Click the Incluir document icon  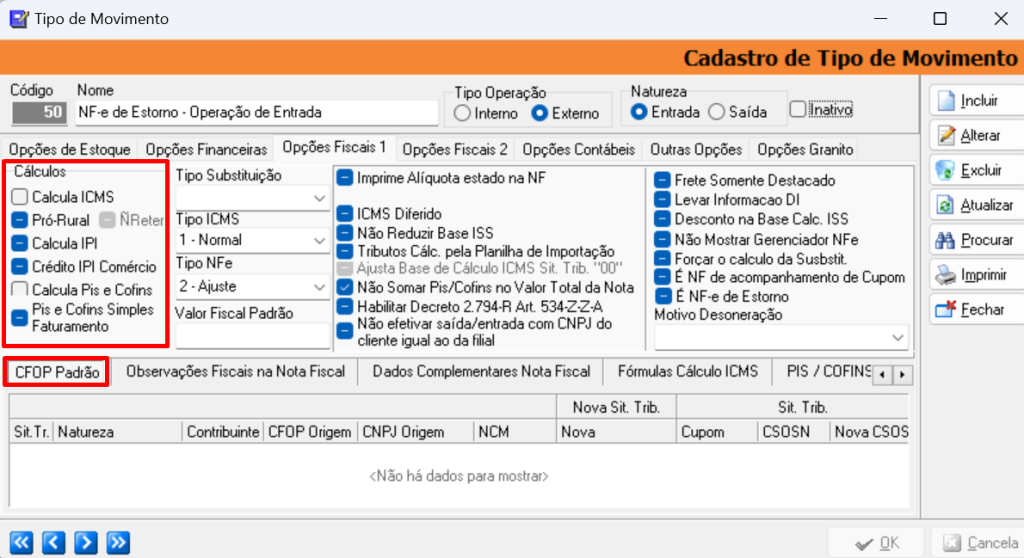click(x=945, y=101)
